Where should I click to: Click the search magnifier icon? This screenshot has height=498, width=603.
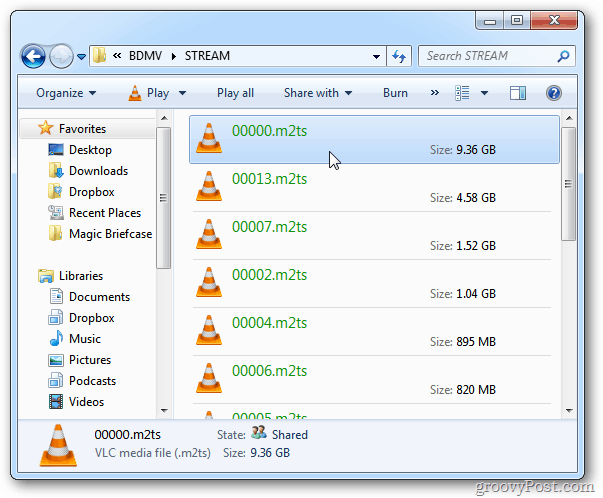click(563, 56)
